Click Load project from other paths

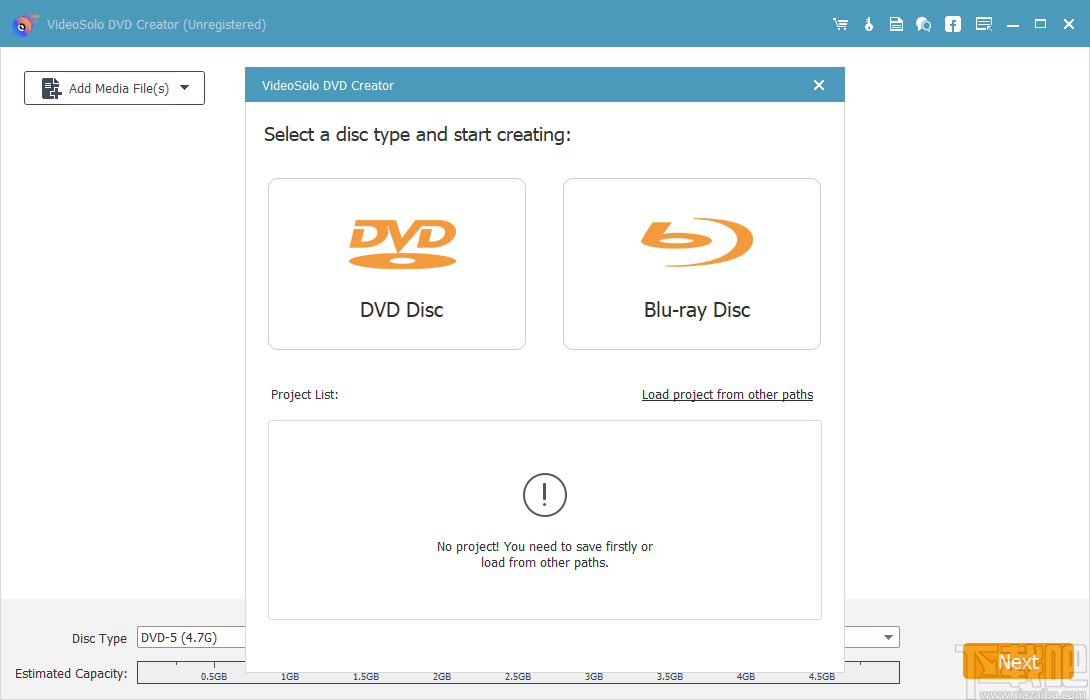click(x=727, y=394)
